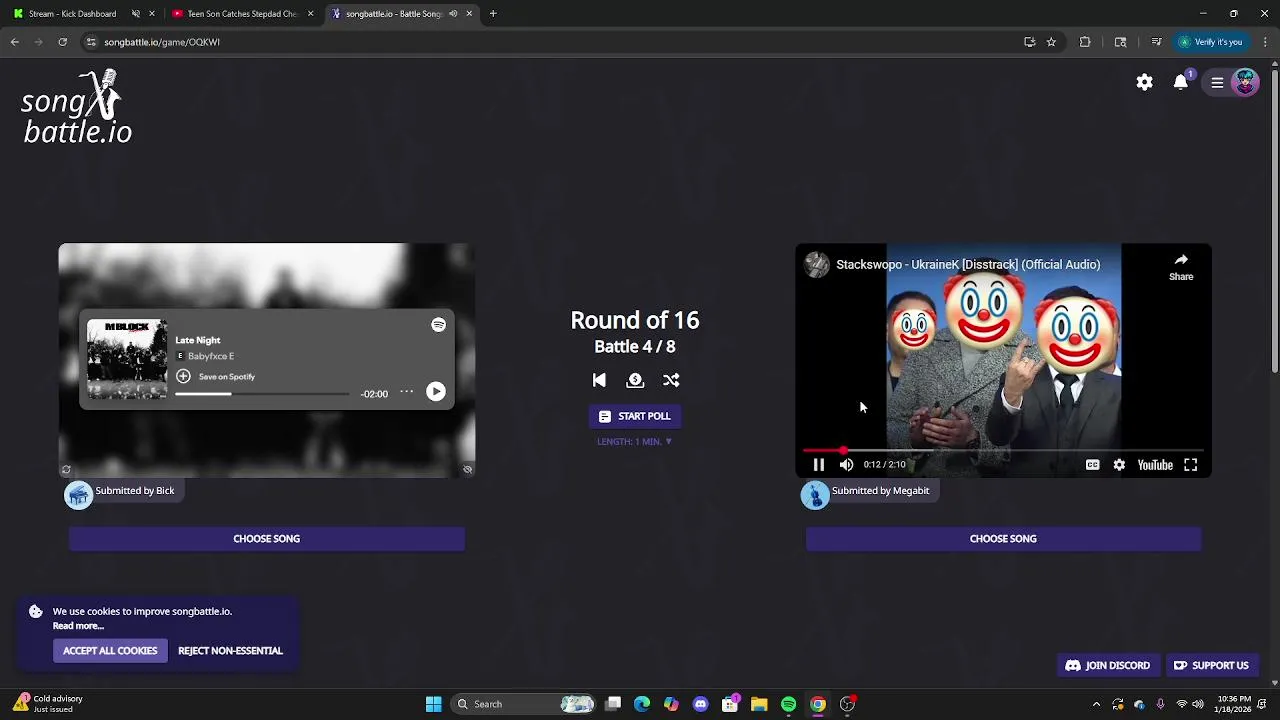The width and height of the screenshot is (1280, 720).
Task: Toggle YouTube closed captions
Action: (x=1092, y=465)
